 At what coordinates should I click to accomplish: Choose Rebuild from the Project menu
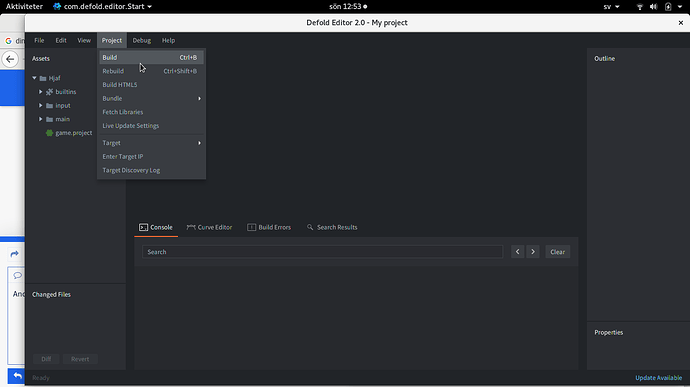(x=151, y=71)
